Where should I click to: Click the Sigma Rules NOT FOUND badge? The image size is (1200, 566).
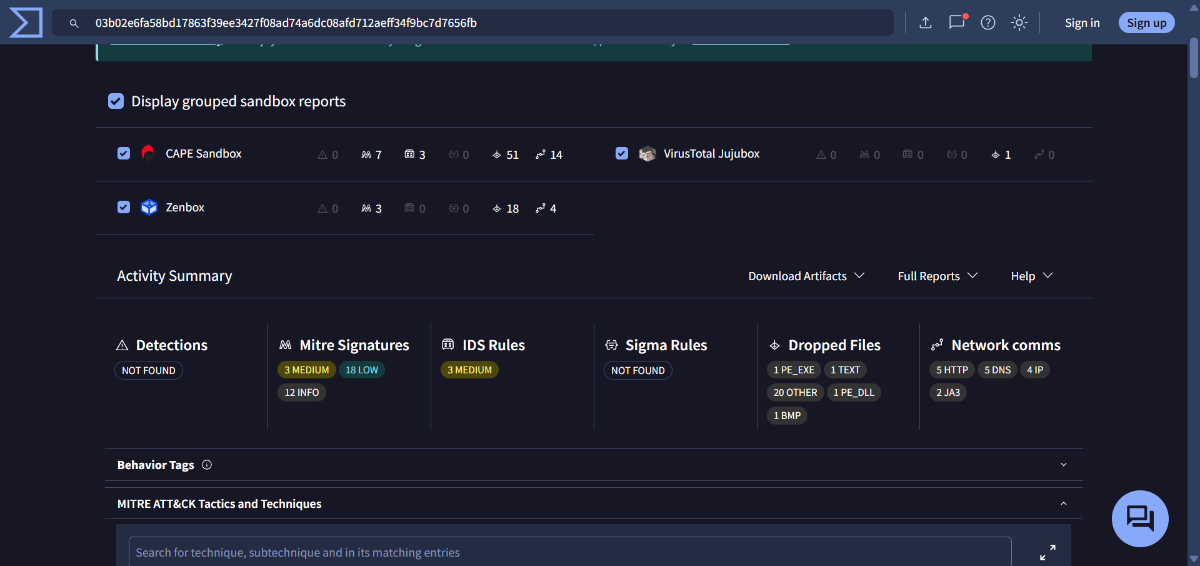638,370
